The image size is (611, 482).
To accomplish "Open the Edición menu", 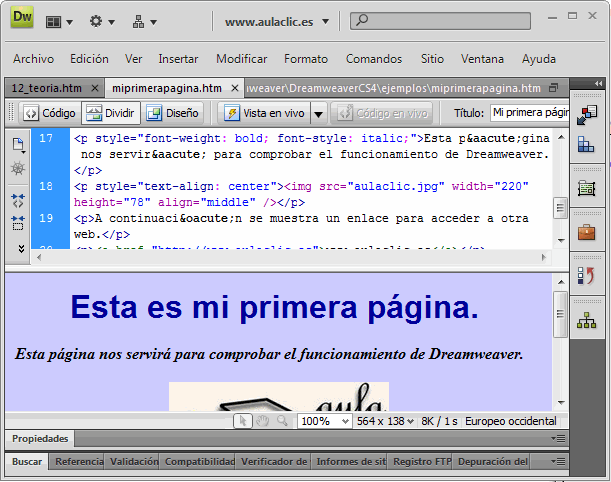I will point(89,59).
